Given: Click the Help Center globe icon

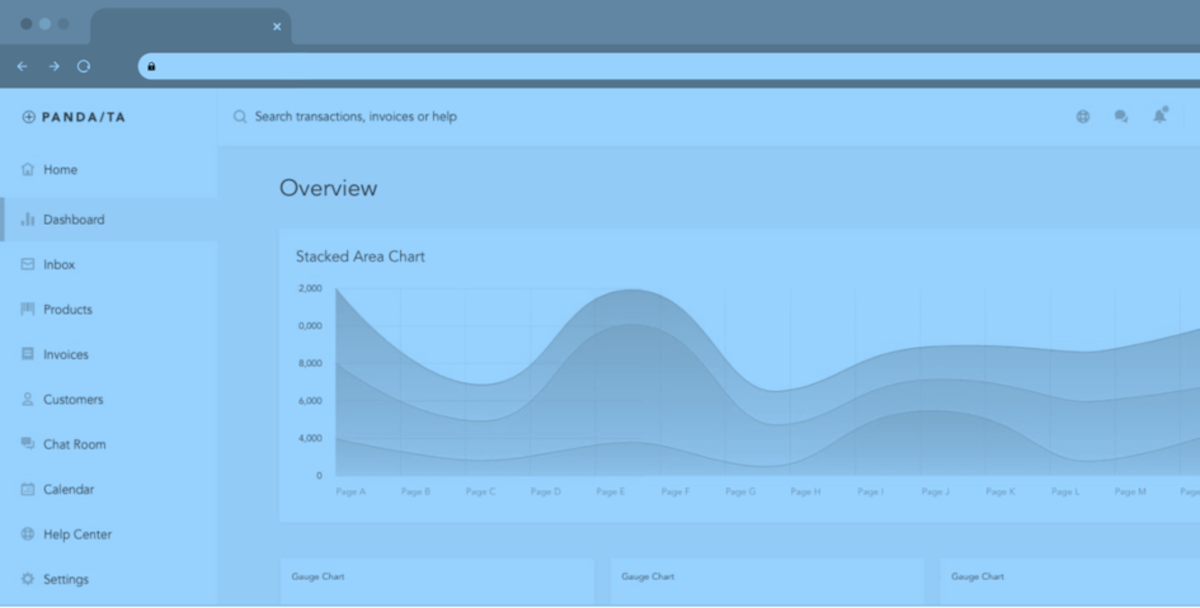Looking at the screenshot, I should click(x=28, y=535).
